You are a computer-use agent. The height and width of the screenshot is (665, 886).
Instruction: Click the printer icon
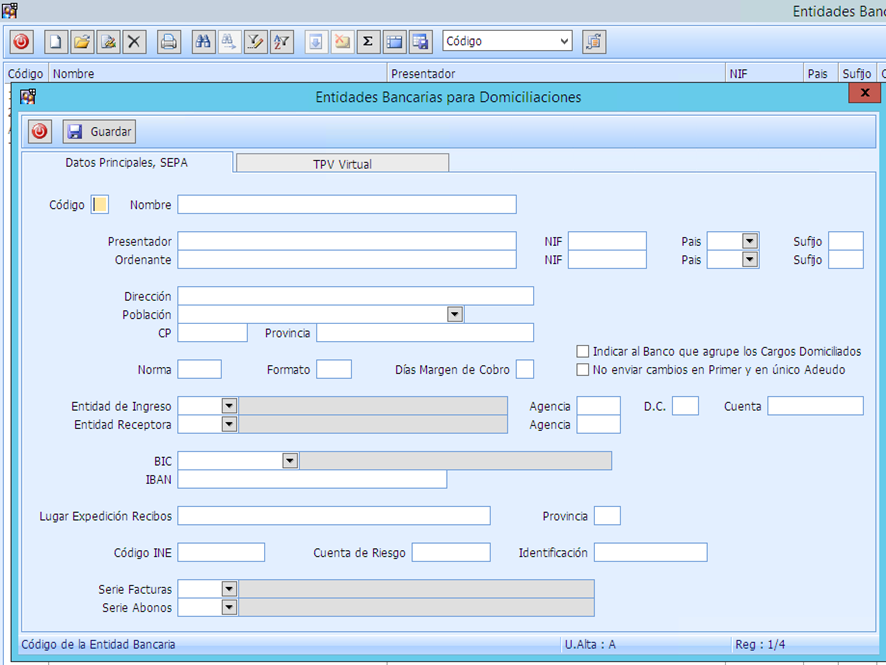[169, 42]
